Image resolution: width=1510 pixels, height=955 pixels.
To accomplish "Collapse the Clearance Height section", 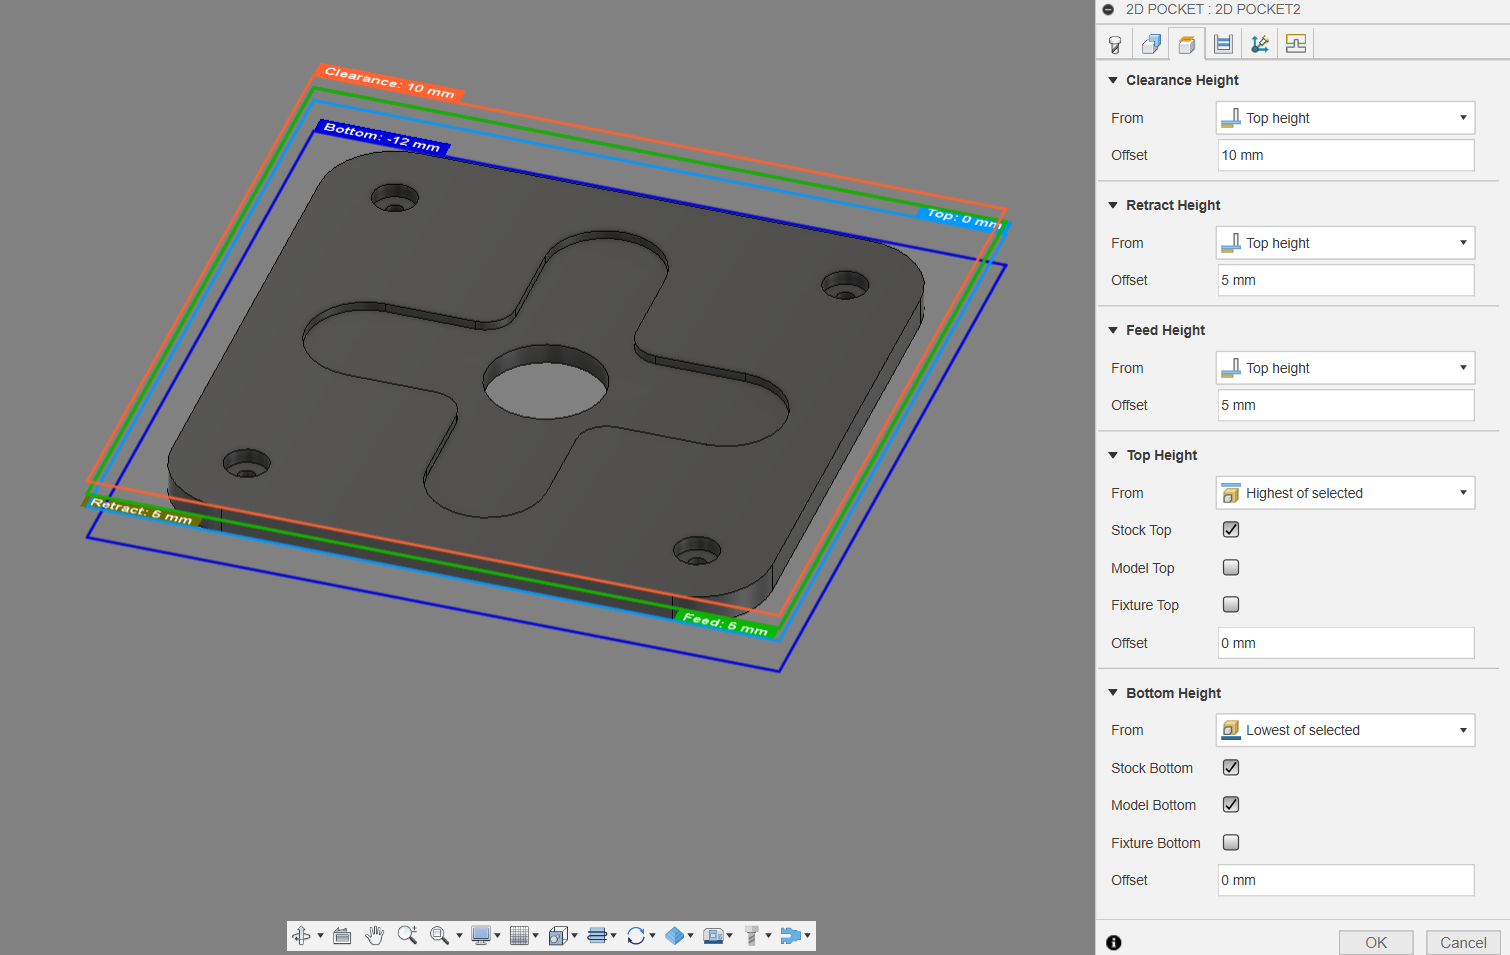I will (1113, 80).
